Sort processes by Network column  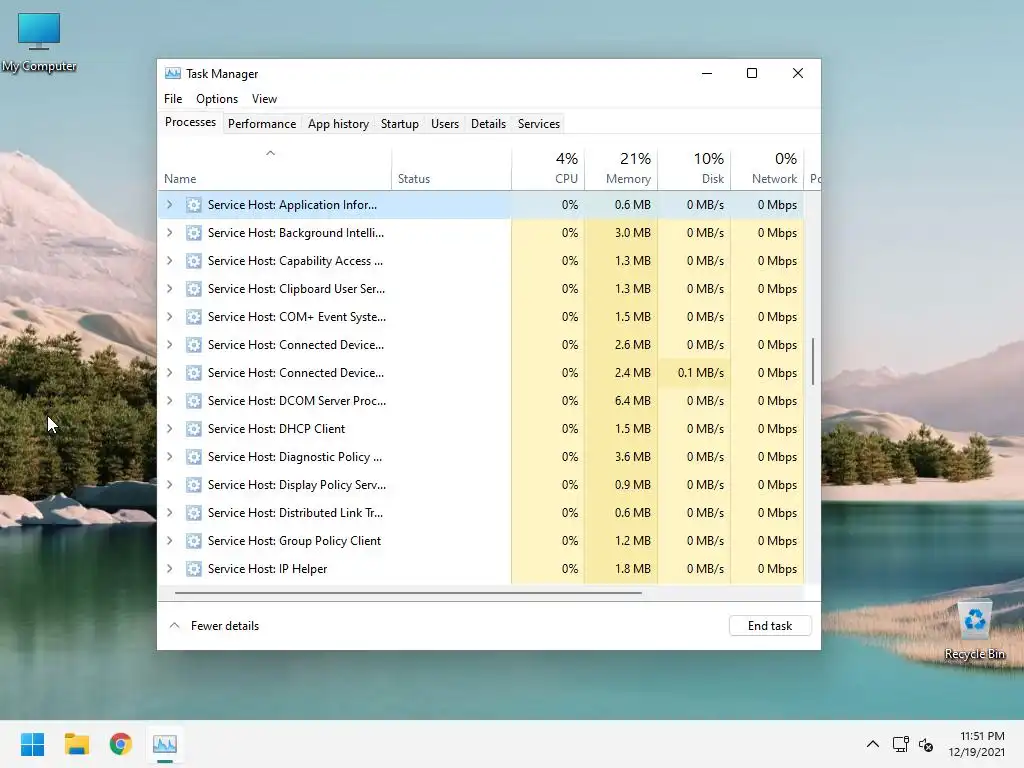coord(767,168)
